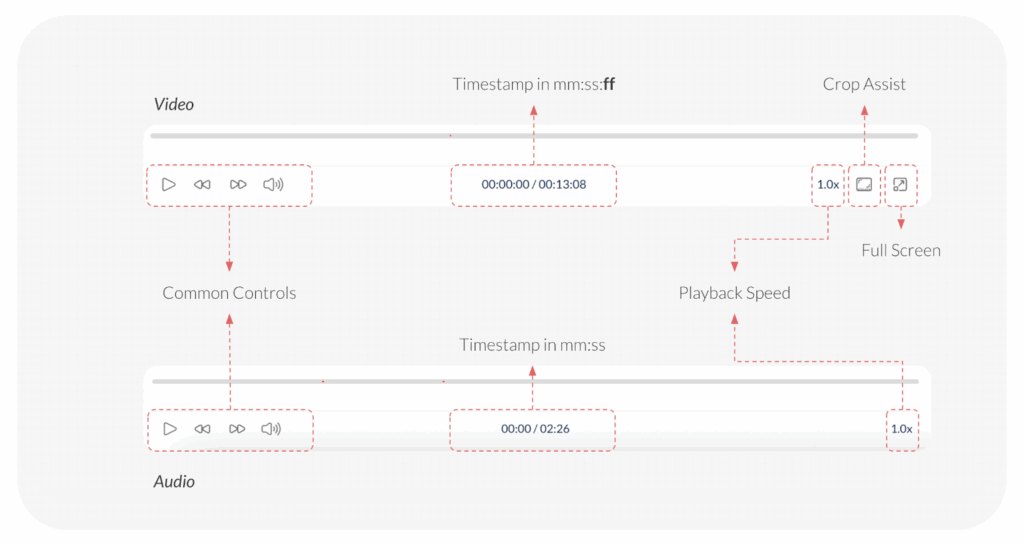
Task: Rewind the video using the rewind icon
Action: (x=202, y=184)
